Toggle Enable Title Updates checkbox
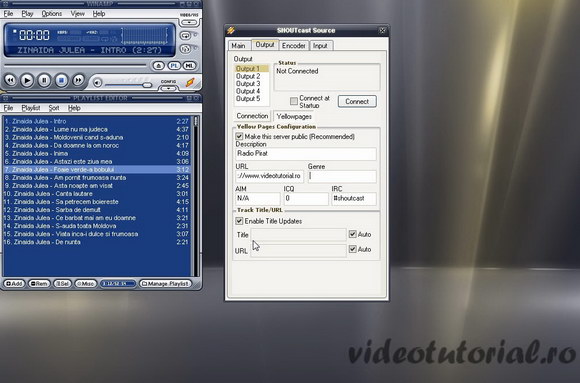 (239, 221)
